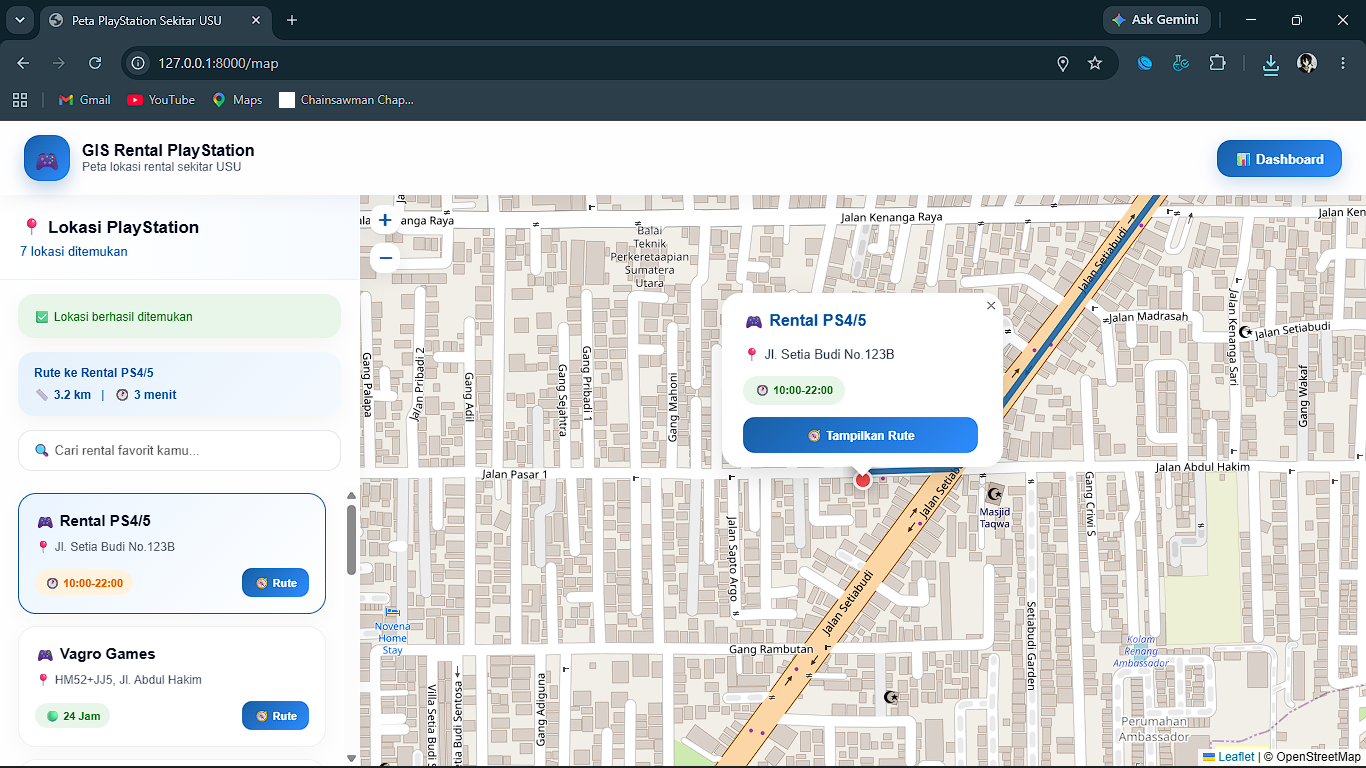Image resolution: width=1366 pixels, height=768 pixels.
Task: Open the Gmail bookmark
Action: [x=85, y=100]
